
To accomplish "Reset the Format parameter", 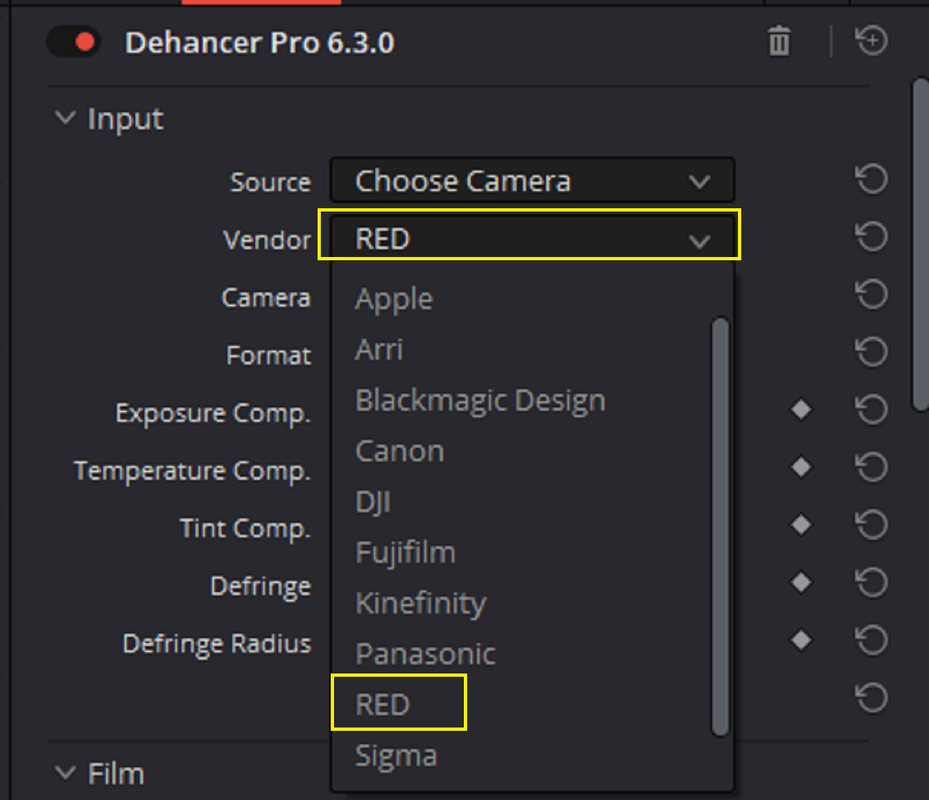I will coord(872,352).
